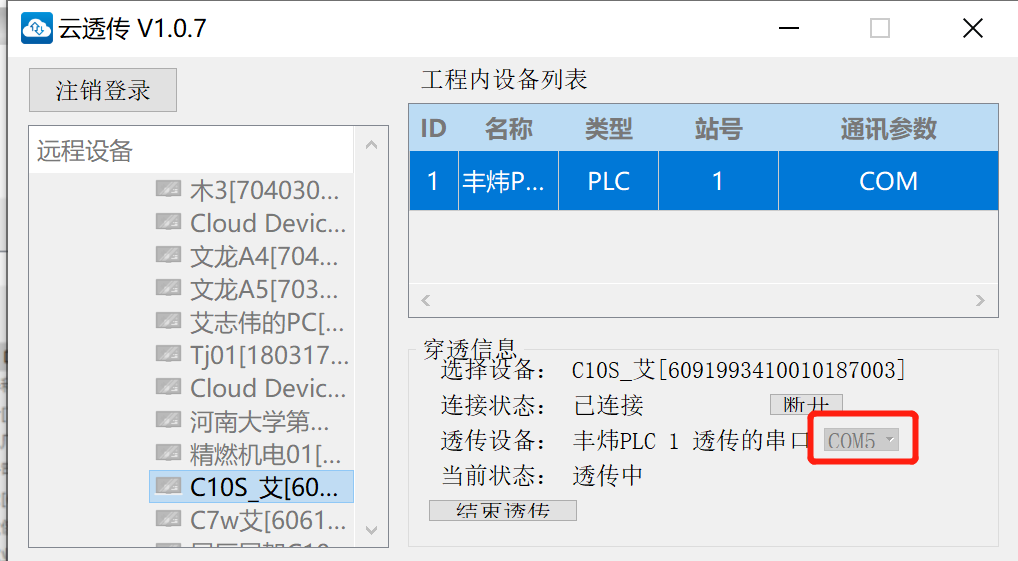
Task: Select 文龙A4[704... remote device
Action: point(264,256)
